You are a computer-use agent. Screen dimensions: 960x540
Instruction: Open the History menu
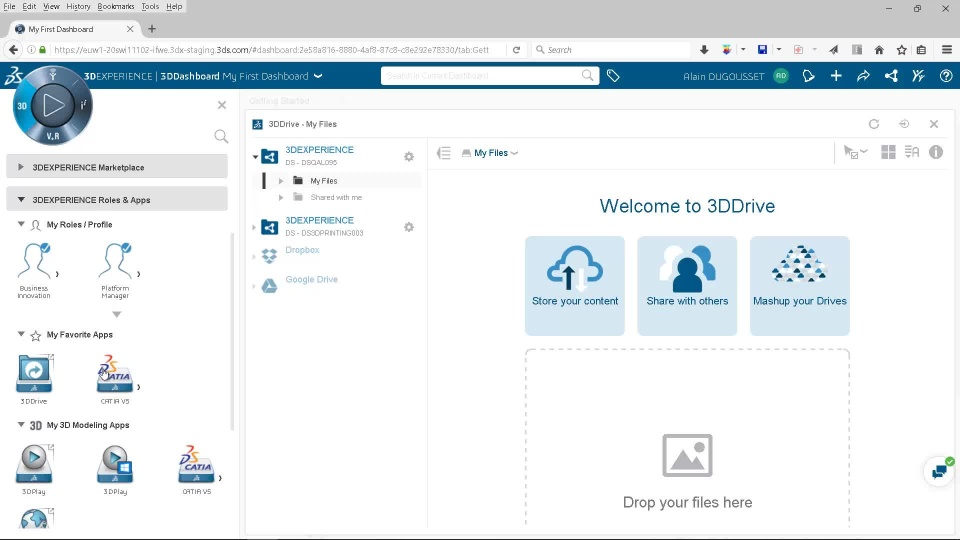(78, 6)
